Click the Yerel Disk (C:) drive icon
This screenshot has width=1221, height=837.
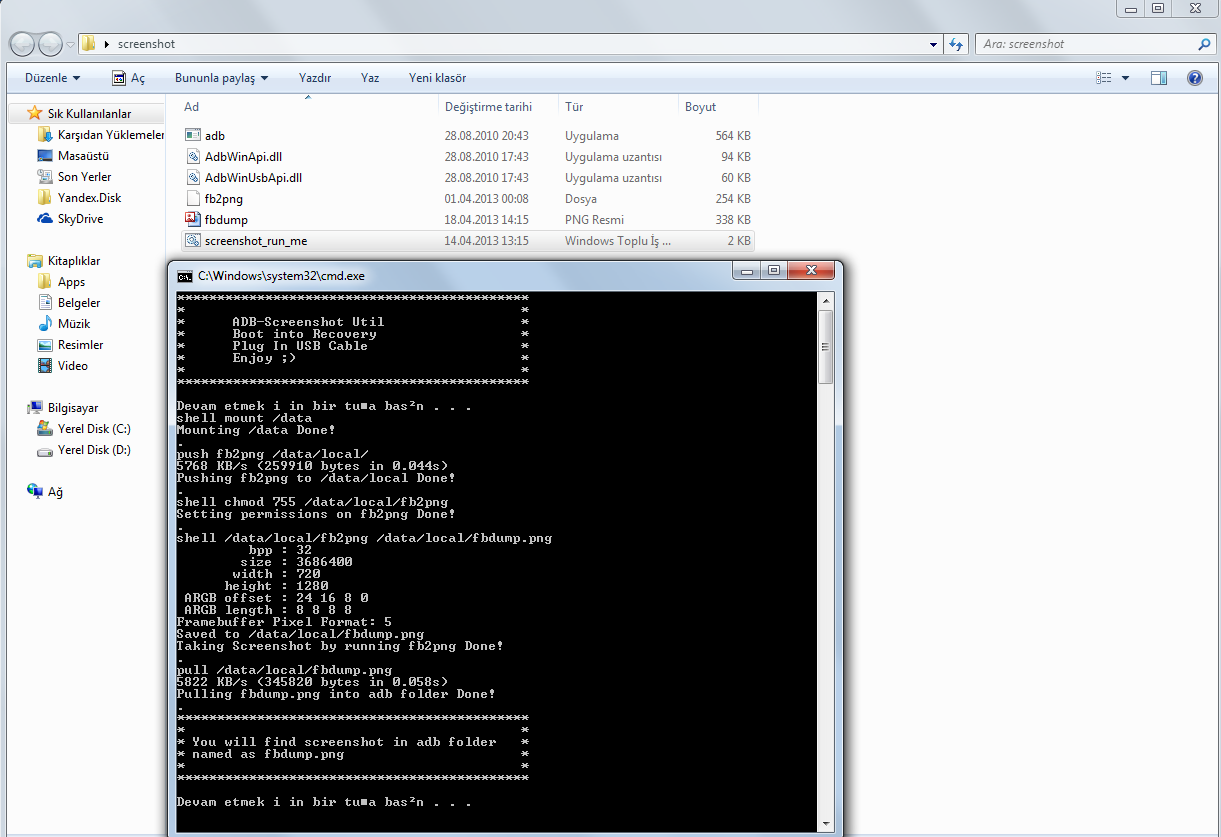(x=45, y=429)
